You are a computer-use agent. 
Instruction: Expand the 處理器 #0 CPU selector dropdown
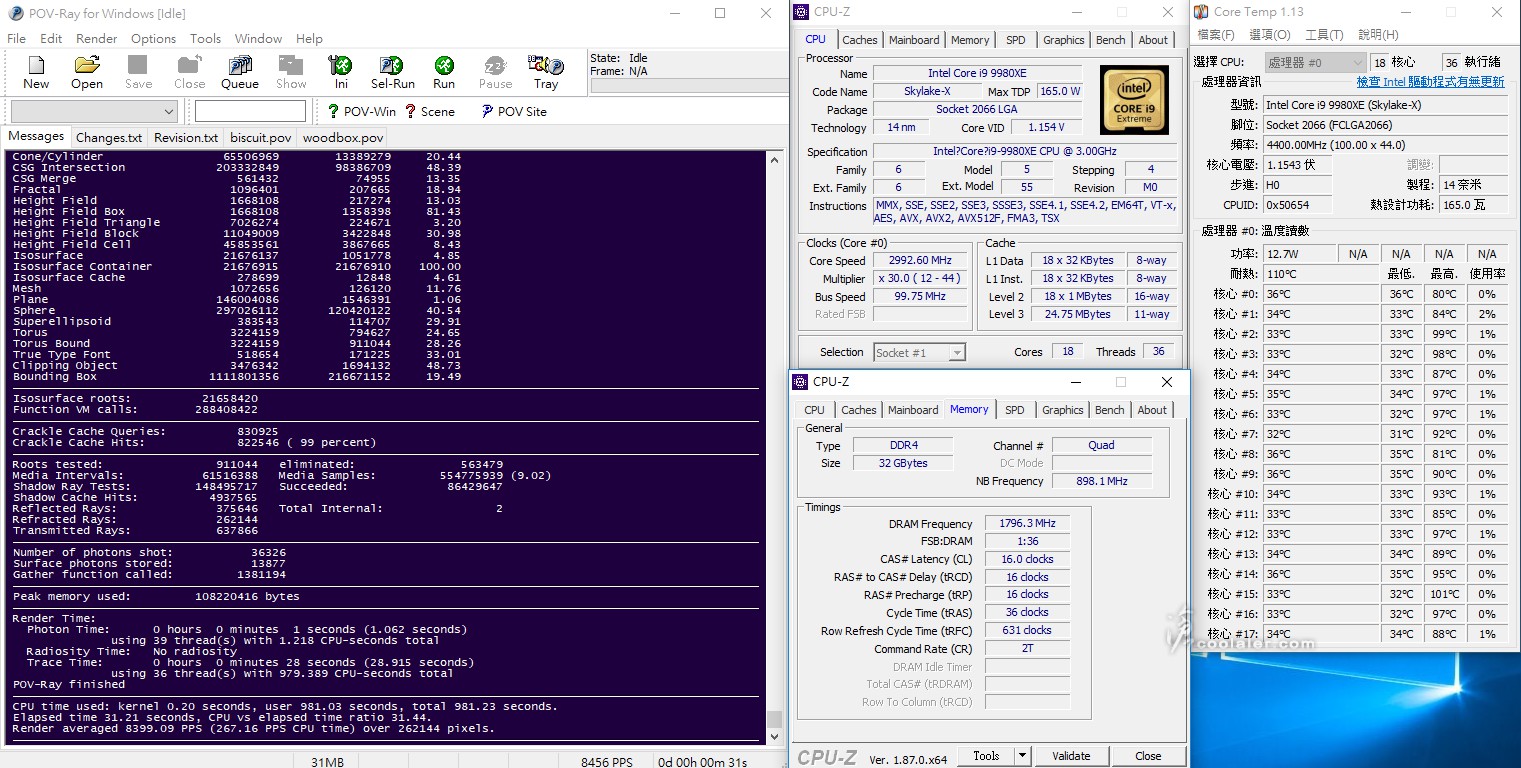1314,62
